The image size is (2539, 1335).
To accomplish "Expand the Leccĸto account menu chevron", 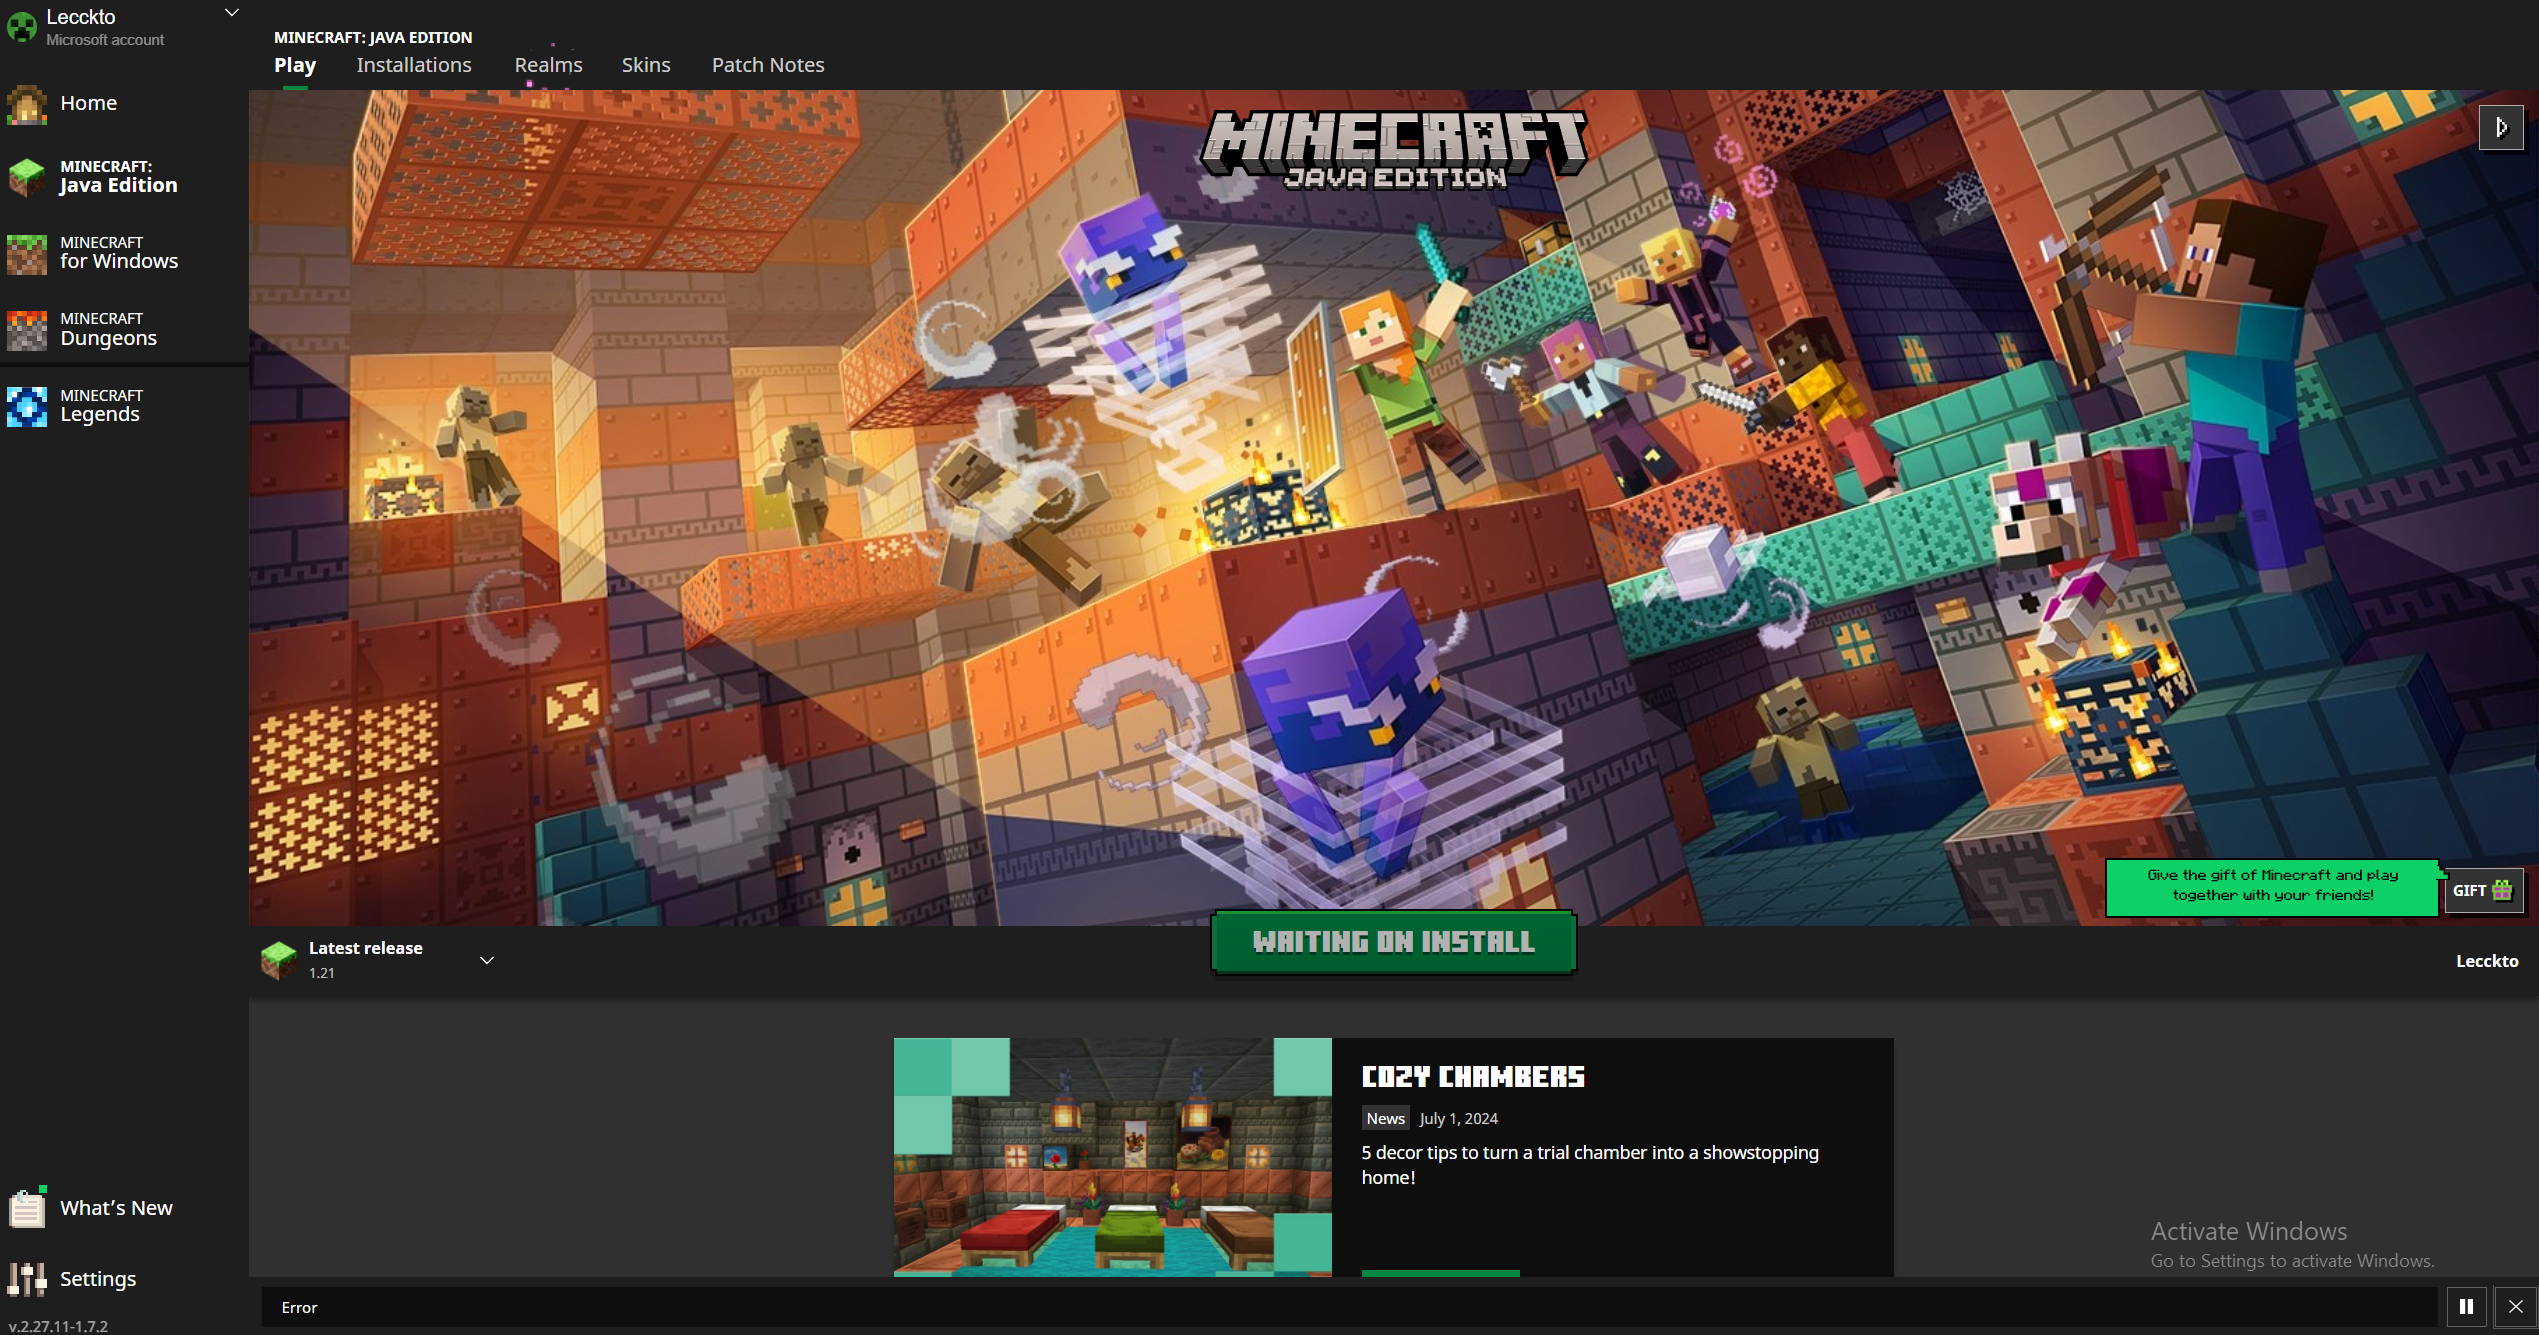I will pos(231,13).
